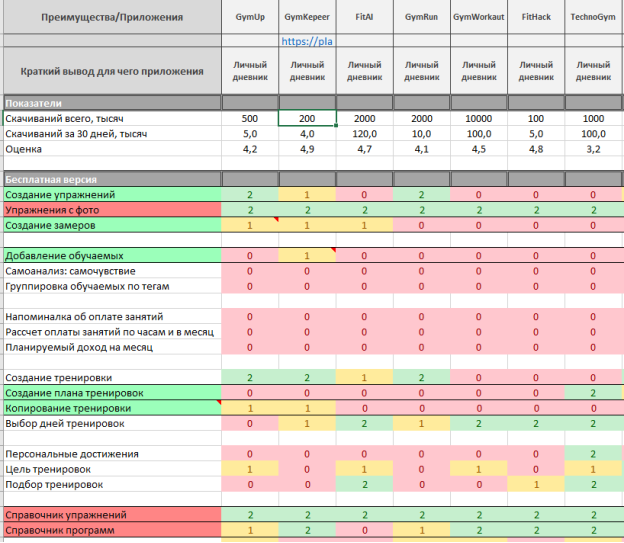Select the GymUp column header cell
This screenshot has width=624, height=543.
click(250, 17)
